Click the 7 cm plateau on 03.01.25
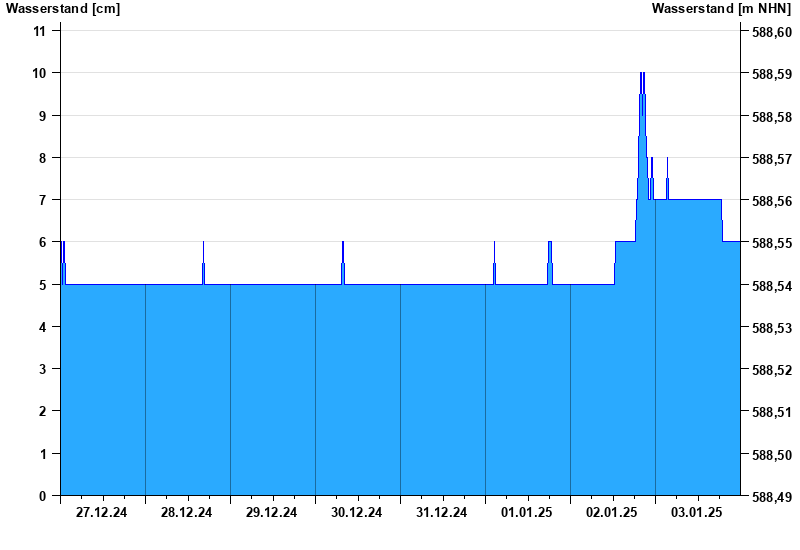800x550 pixels. [x=694, y=199]
